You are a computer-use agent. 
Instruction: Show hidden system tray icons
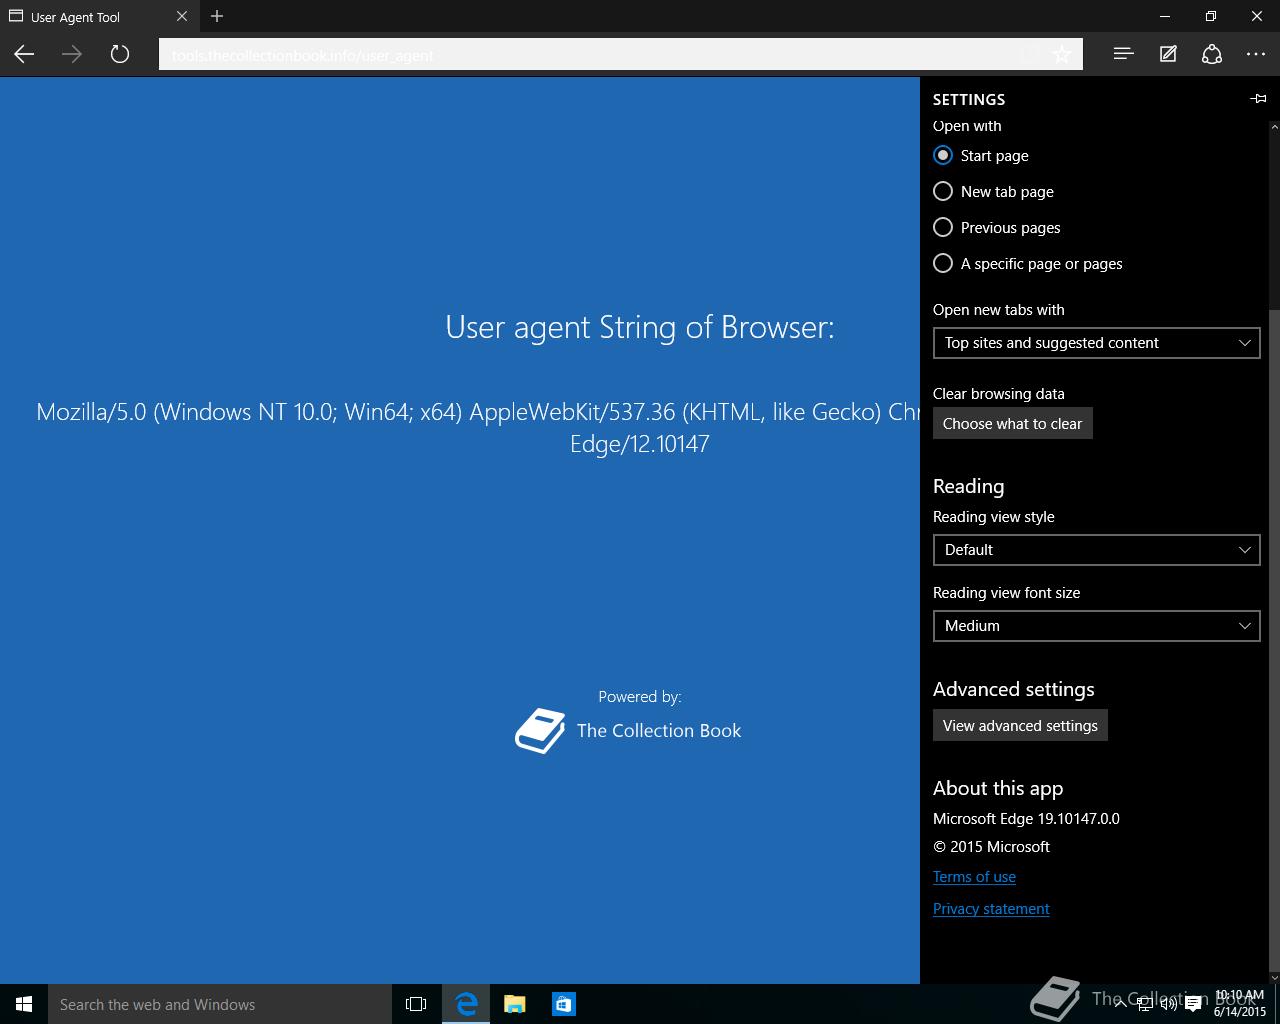(x=1120, y=1005)
